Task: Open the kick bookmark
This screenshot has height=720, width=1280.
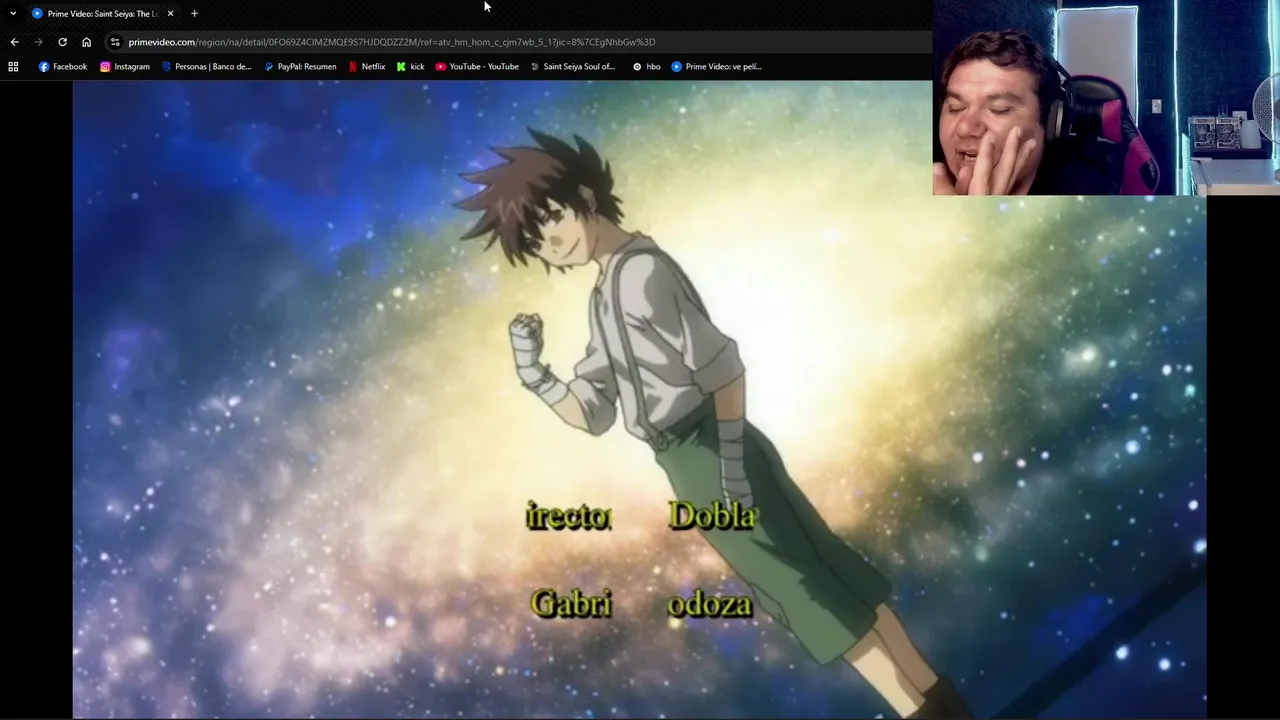Action: tap(411, 67)
